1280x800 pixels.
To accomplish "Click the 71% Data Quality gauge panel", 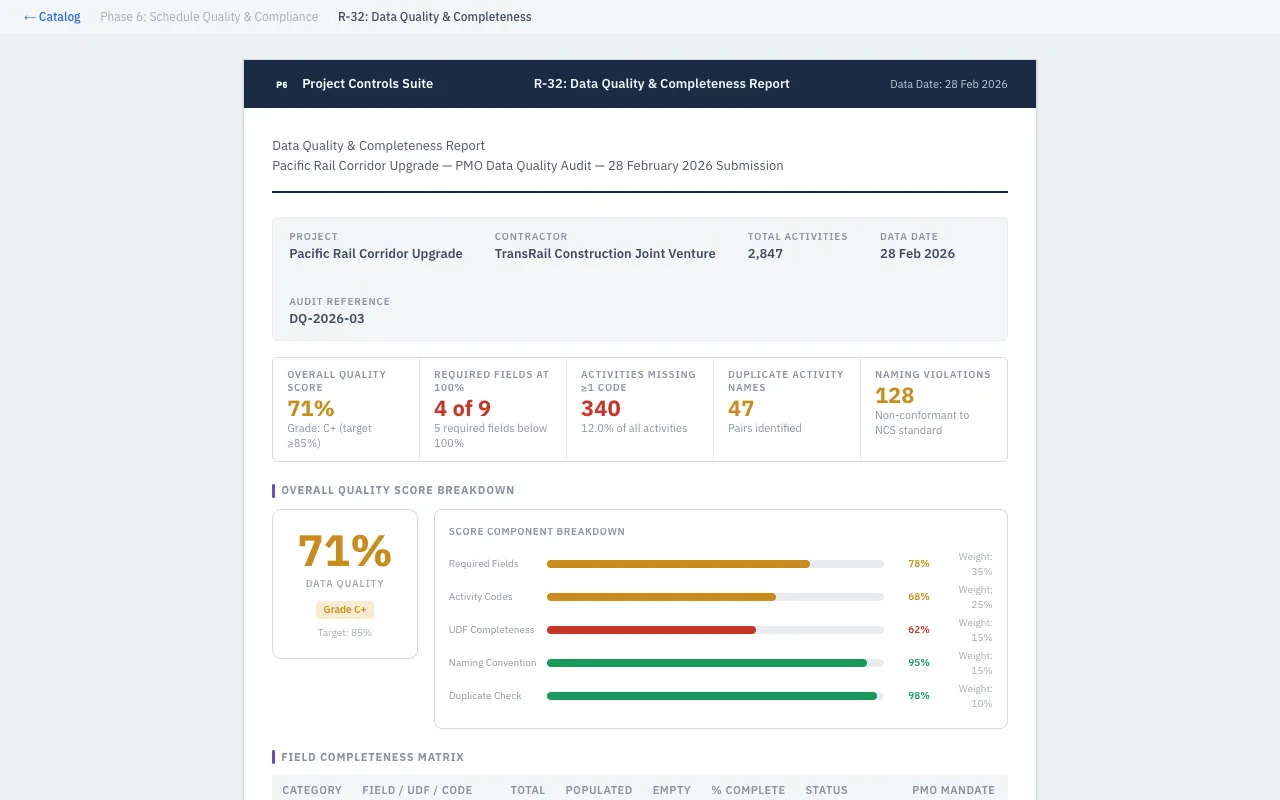I will 344,583.
